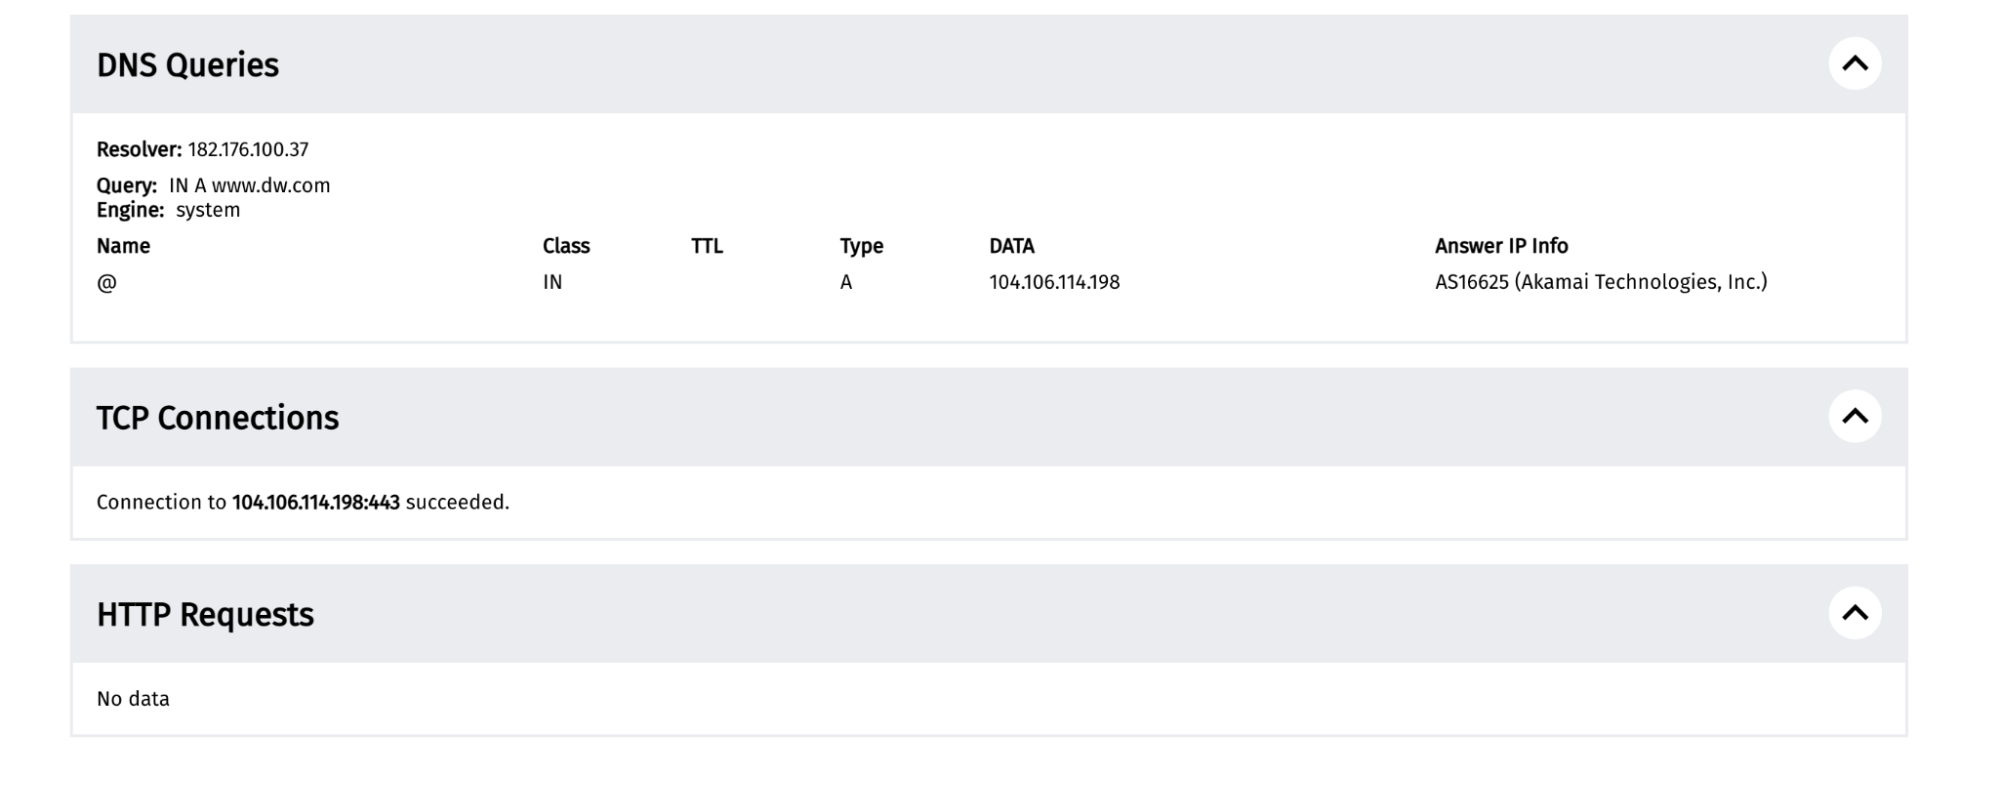The width and height of the screenshot is (1999, 787).
Task: Click the DATA column header
Action: [x=1011, y=246]
